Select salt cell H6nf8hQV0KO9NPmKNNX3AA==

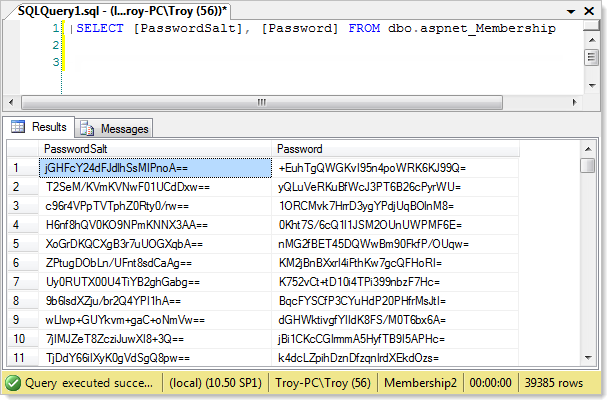pyautogui.click(x=155, y=225)
